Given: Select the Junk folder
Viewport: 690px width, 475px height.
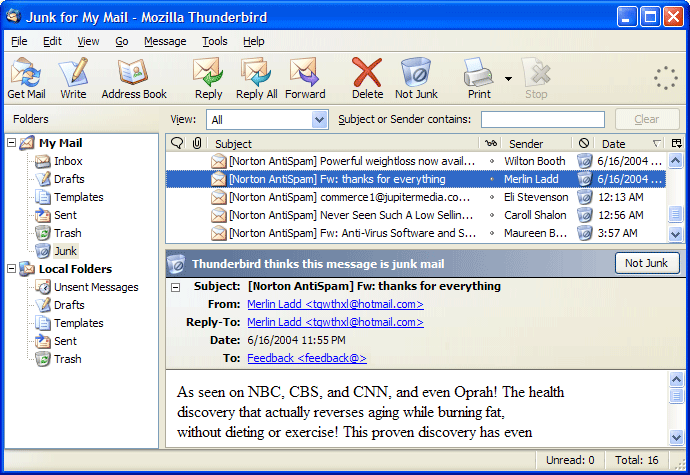Looking at the screenshot, I should [x=65, y=251].
